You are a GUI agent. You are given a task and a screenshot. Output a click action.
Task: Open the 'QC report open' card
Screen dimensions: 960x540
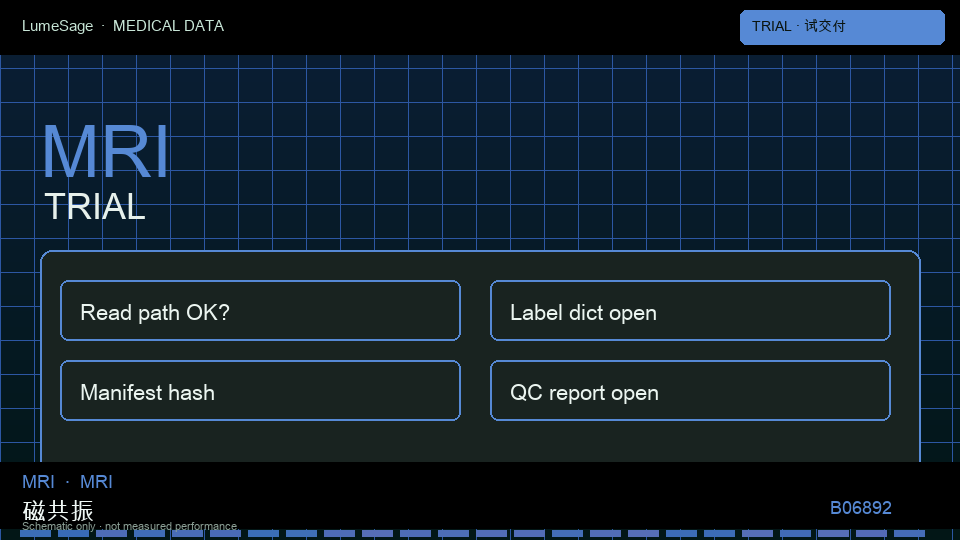point(690,391)
